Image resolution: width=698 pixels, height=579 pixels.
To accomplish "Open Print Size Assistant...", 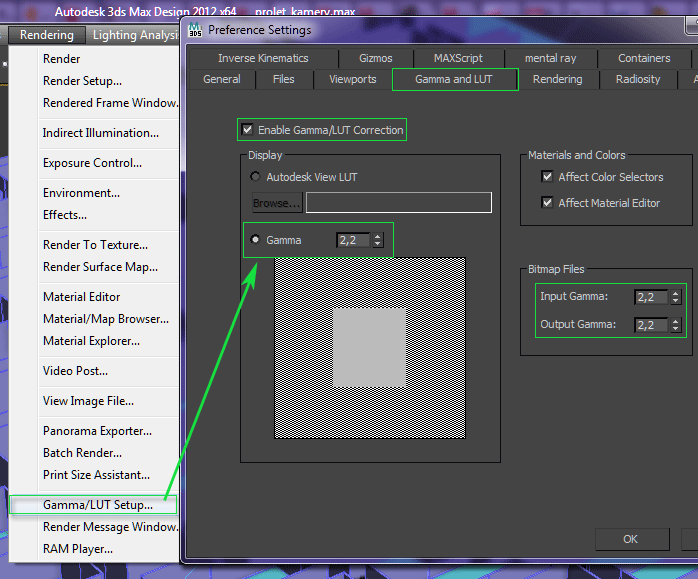I will 94,475.
